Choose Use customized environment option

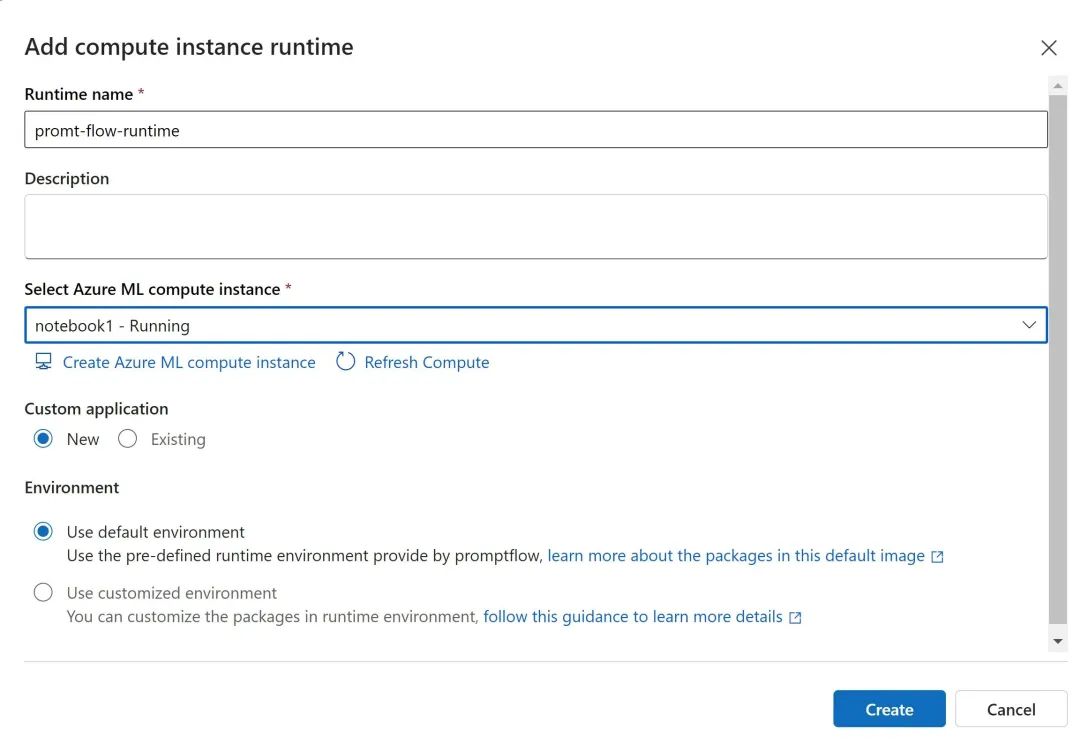tap(43, 593)
